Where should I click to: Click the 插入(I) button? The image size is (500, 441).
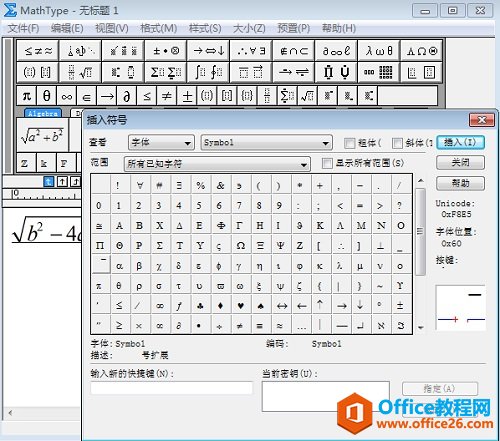coord(460,143)
